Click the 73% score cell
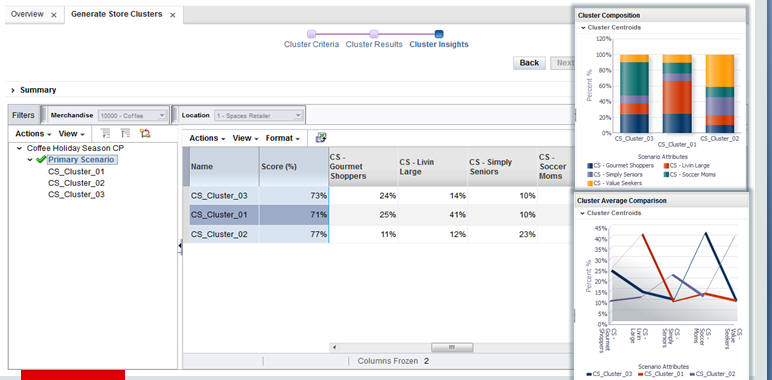 (x=294, y=196)
